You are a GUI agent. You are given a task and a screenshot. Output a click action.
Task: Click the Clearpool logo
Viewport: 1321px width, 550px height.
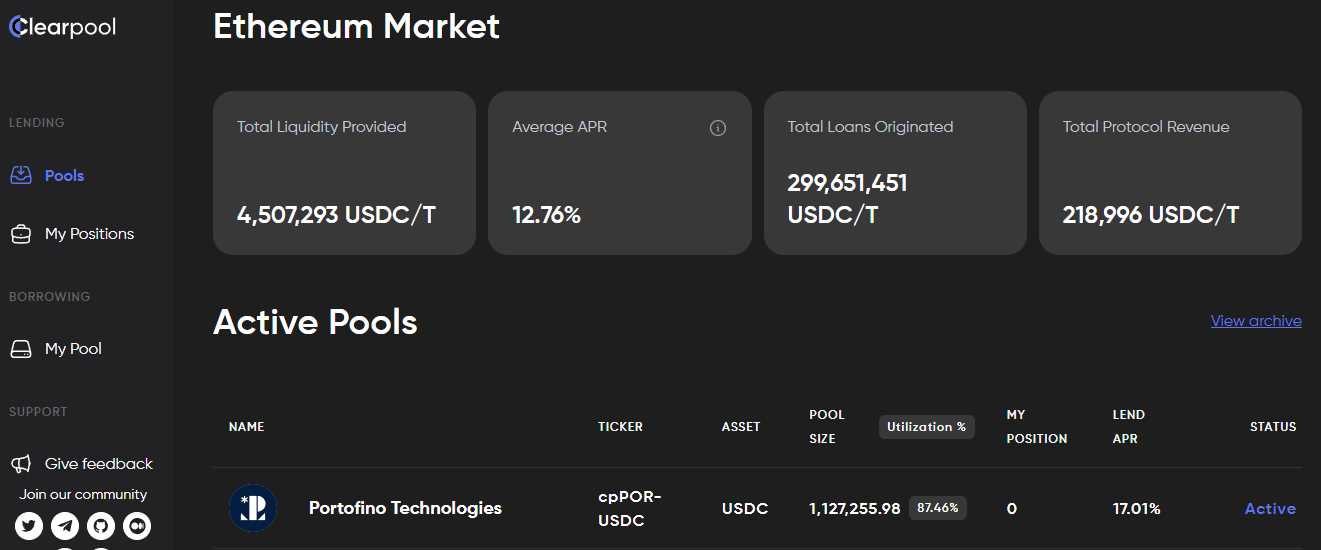point(63,27)
